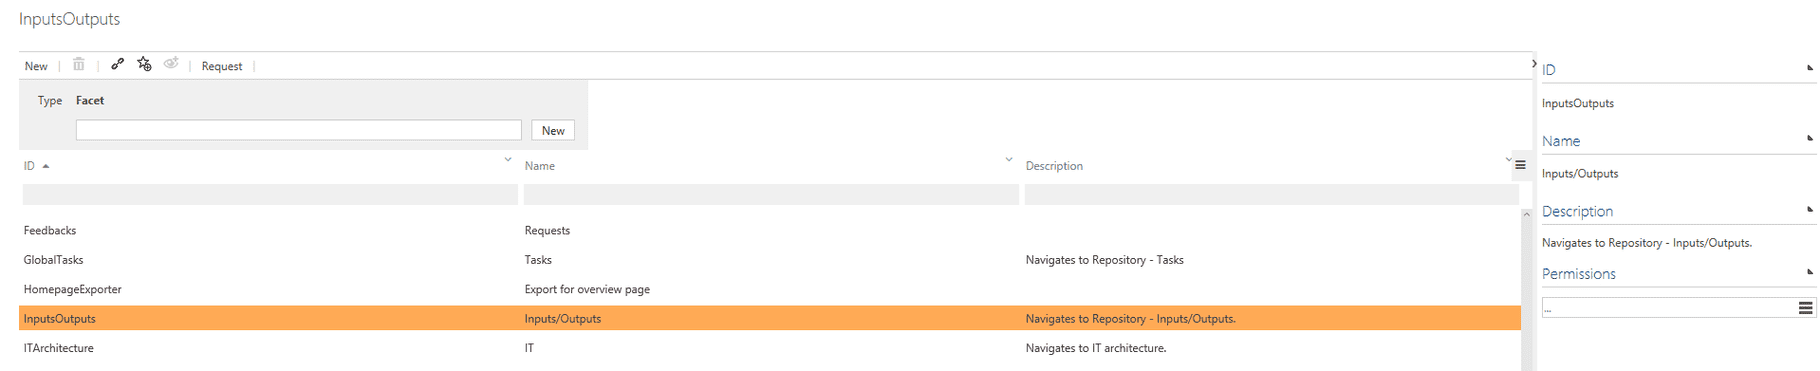Expand the Name section corner marker
This screenshot has width=1820, height=371.
(1810, 138)
